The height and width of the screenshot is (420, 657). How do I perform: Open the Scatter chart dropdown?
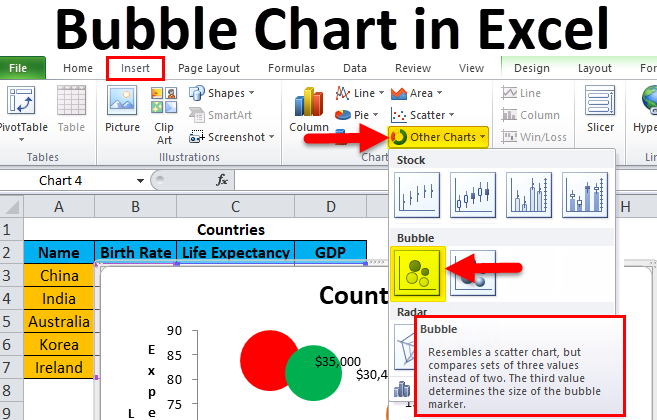(422, 115)
